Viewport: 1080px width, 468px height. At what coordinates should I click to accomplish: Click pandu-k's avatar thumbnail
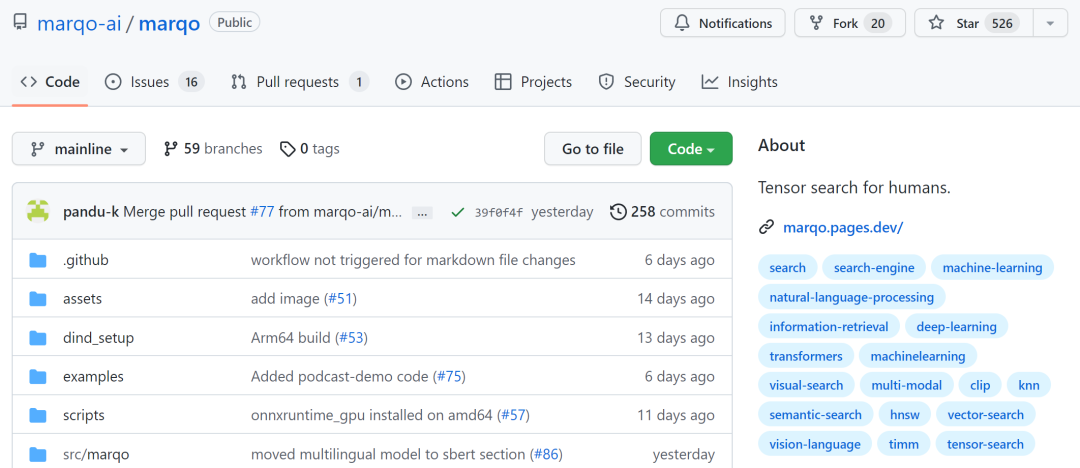tap(38, 212)
